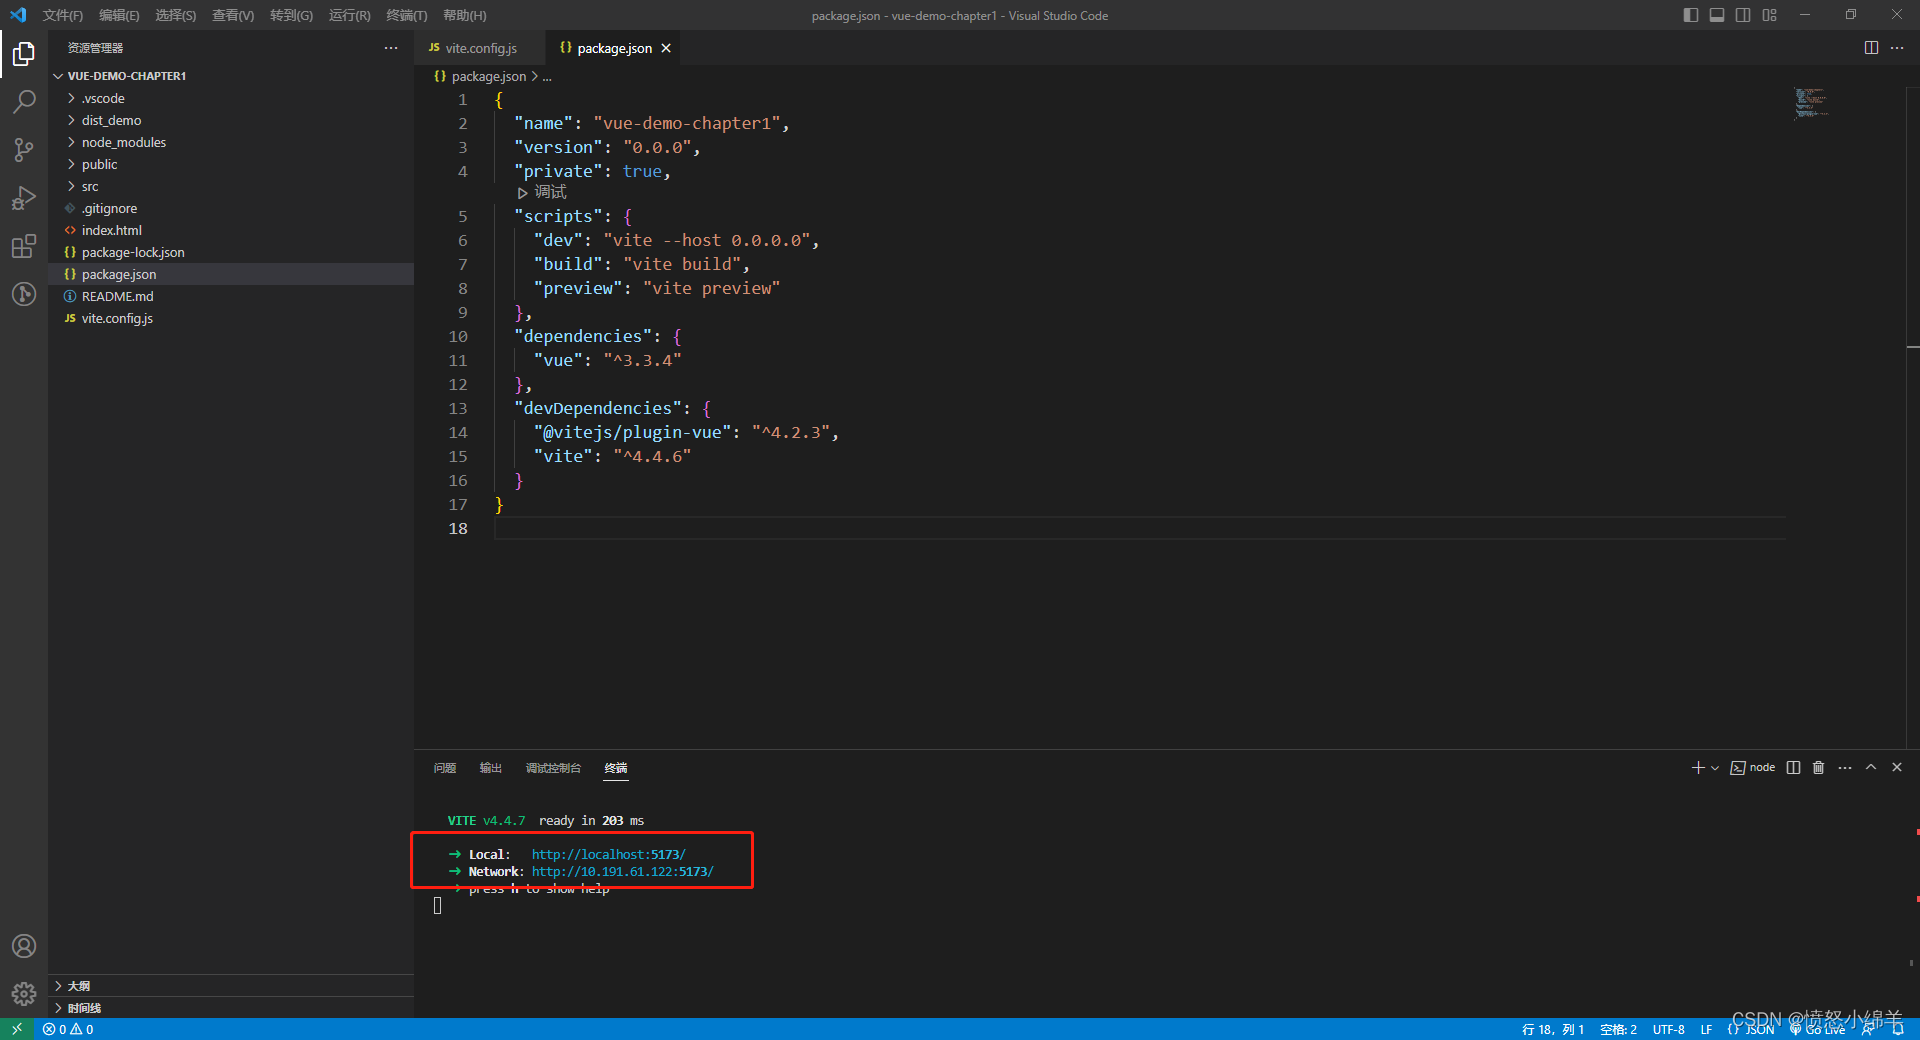
Task: Close the package.json editor tab
Action: [666, 48]
